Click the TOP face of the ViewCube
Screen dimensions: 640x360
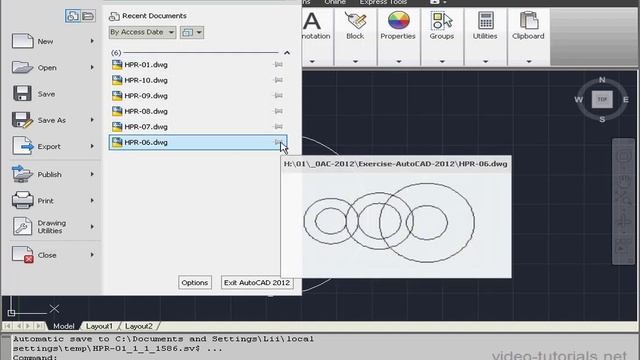pos(602,99)
